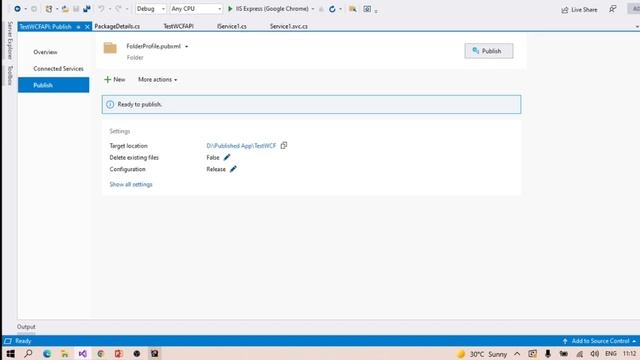Click the plus icon for New profile
This screenshot has width=640, height=360.
(x=107, y=79)
